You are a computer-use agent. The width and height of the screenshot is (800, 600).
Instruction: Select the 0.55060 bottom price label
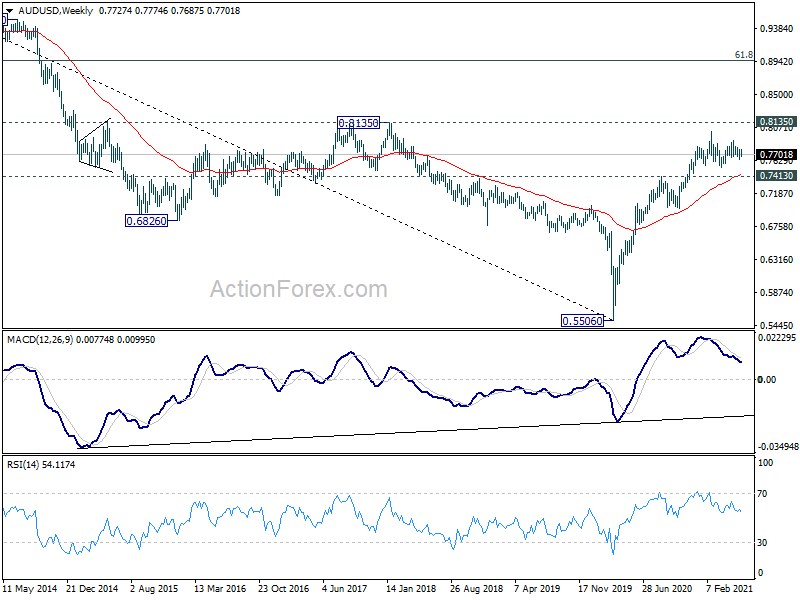point(582,321)
